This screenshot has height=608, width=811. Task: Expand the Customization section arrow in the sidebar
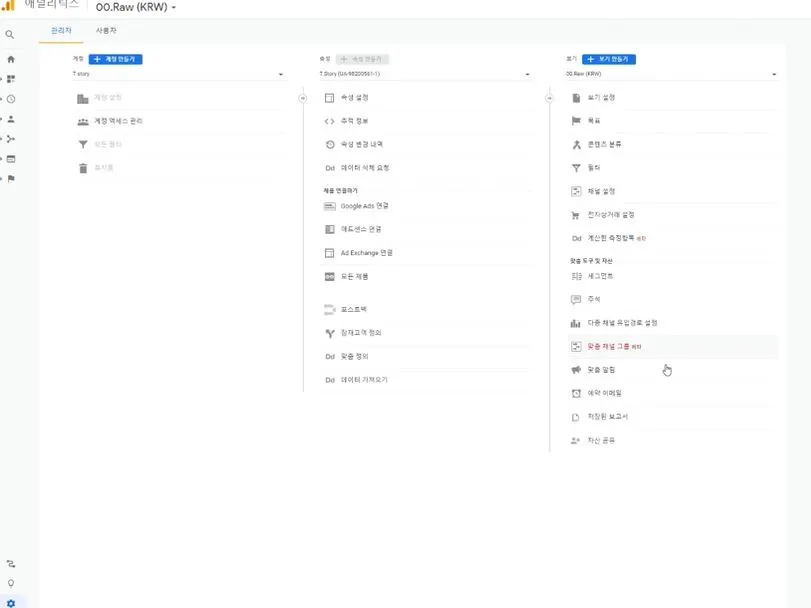tap(2, 79)
